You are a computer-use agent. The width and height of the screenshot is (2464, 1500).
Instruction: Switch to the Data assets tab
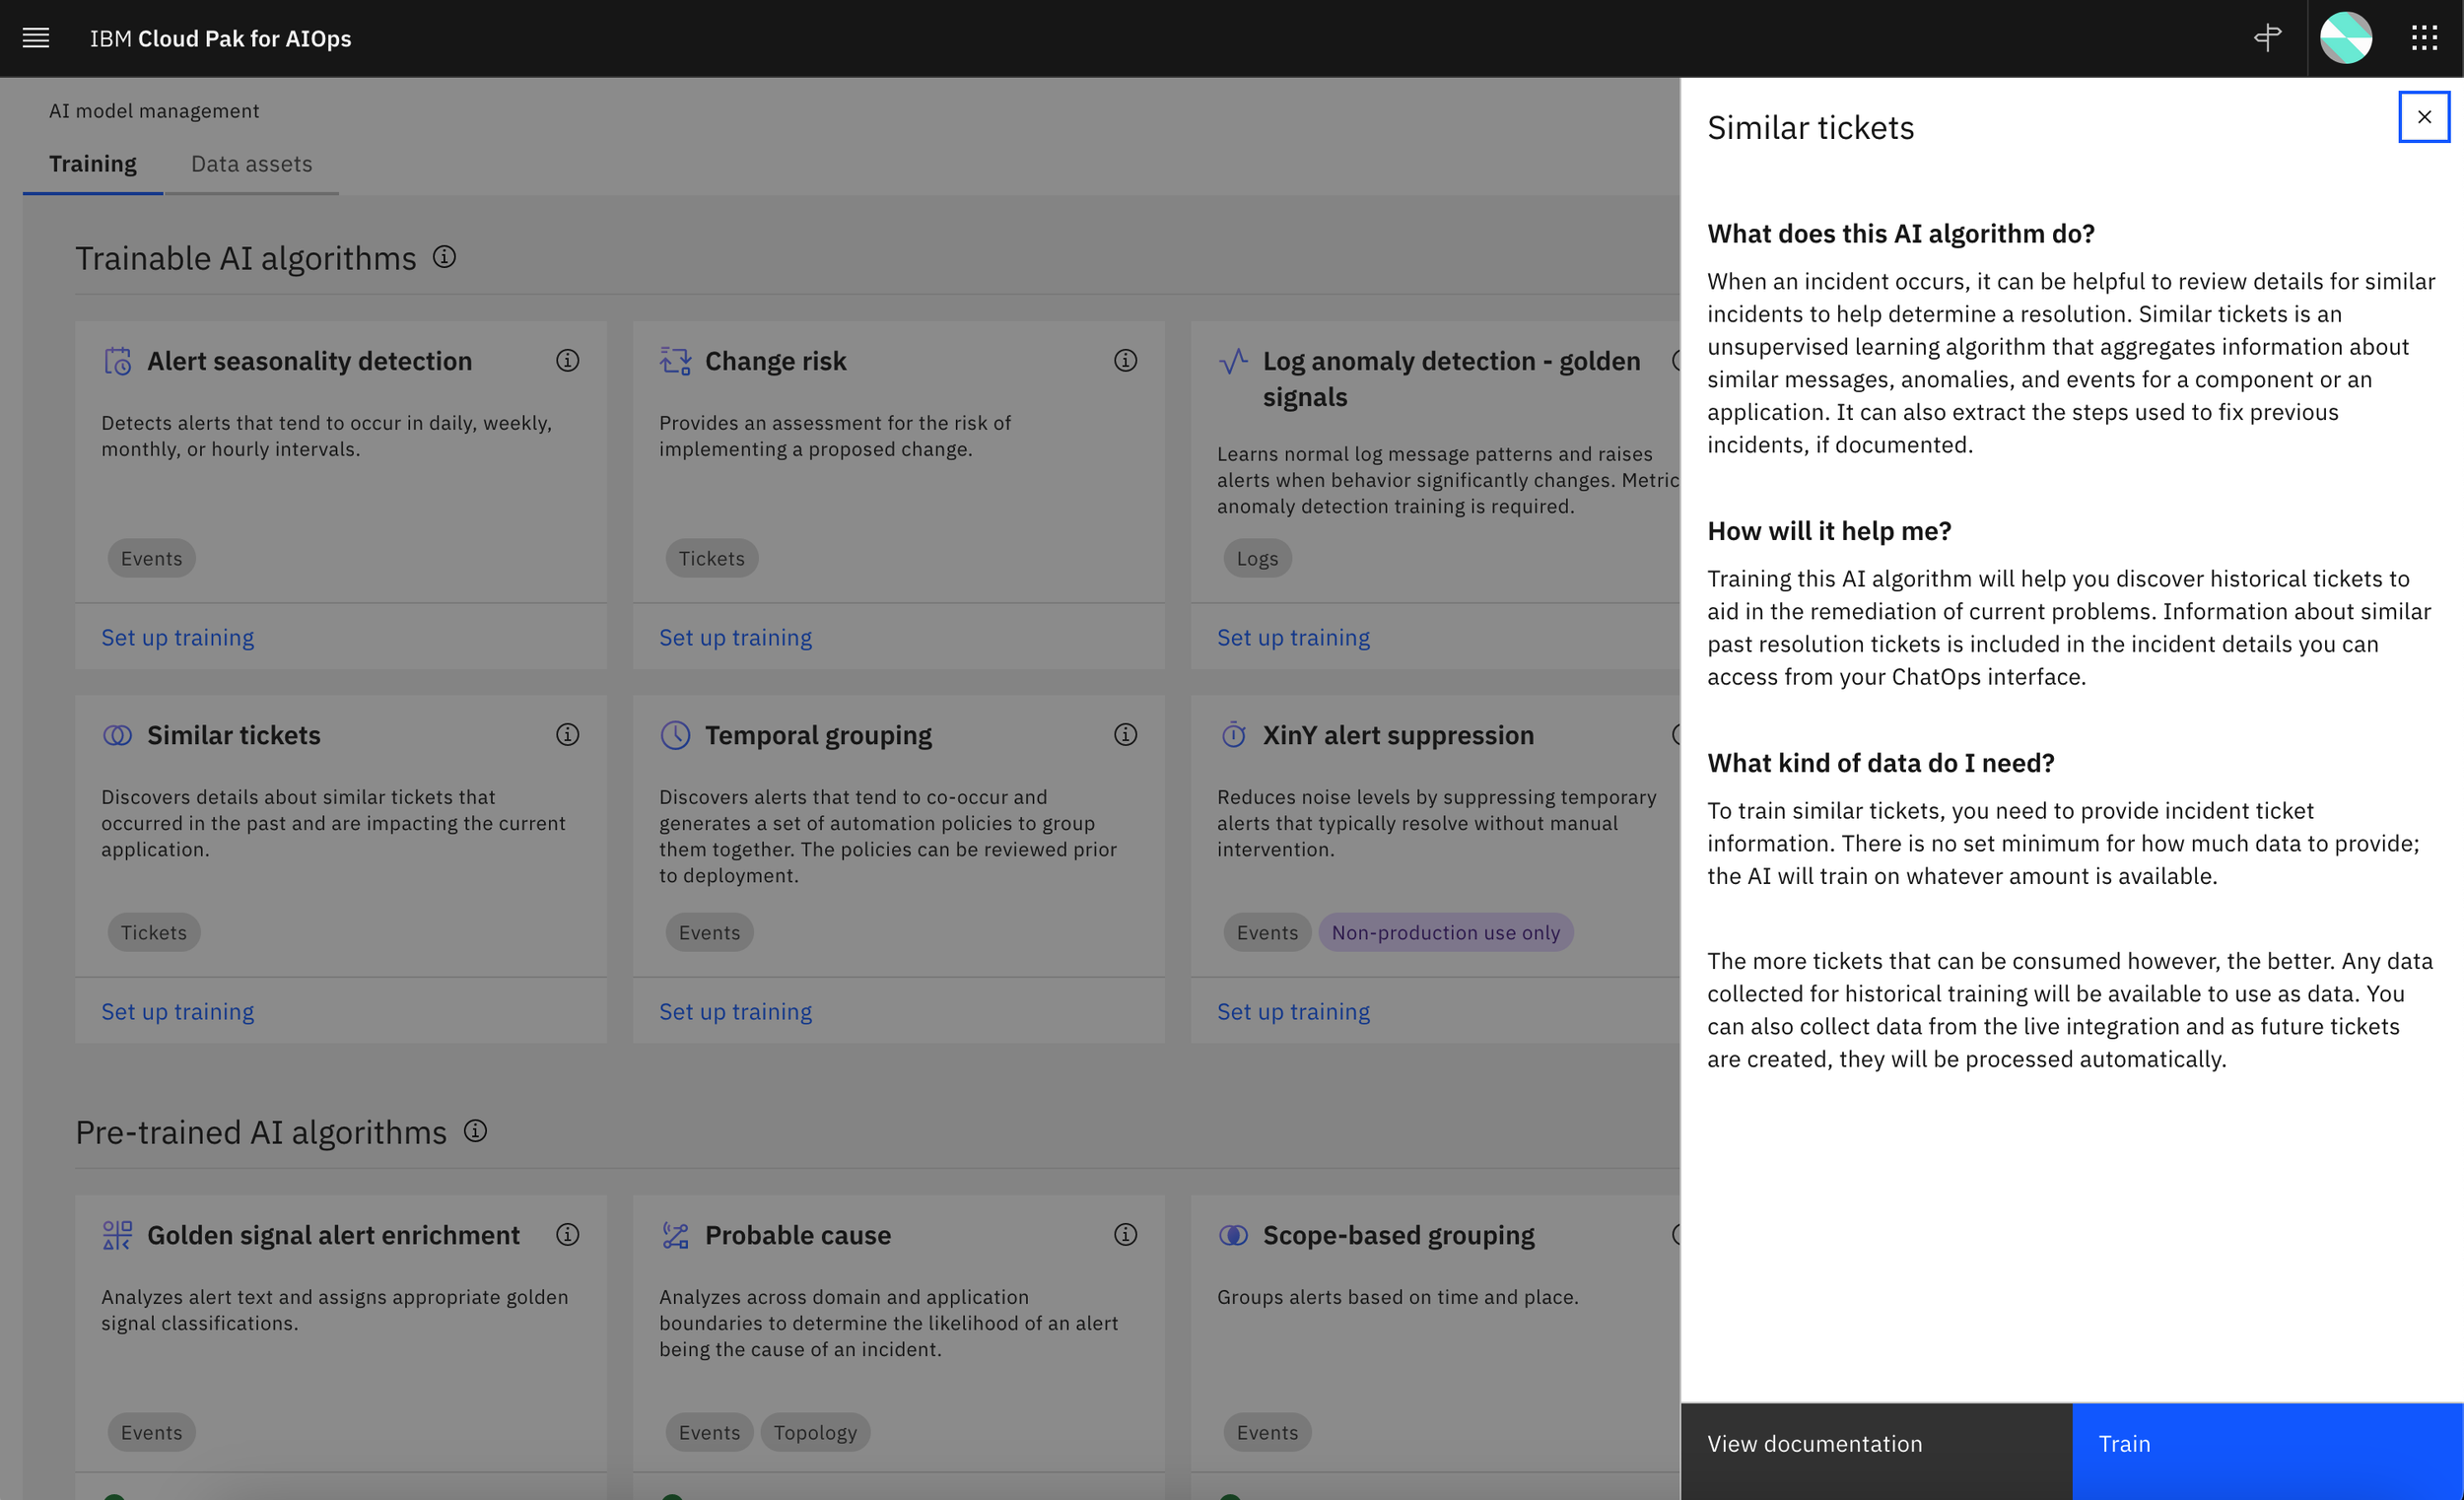click(x=251, y=164)
